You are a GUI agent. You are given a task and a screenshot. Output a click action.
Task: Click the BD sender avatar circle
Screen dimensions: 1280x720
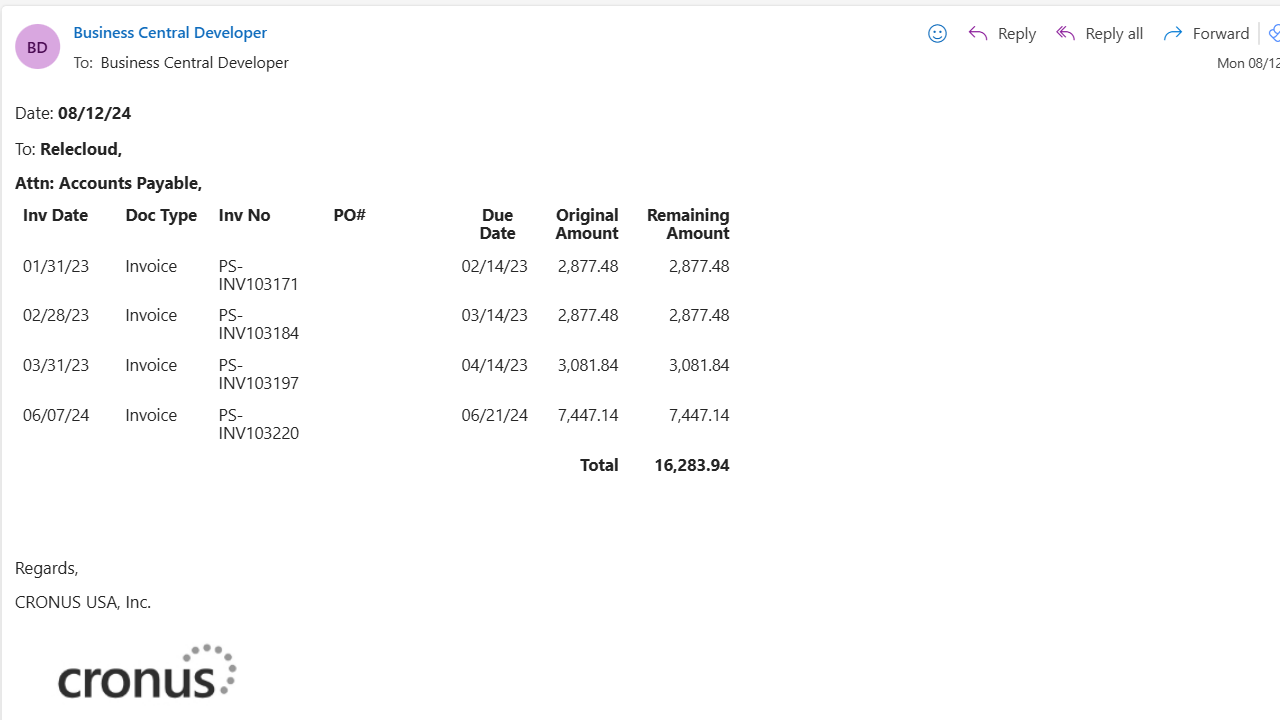(x=37, y=46)
